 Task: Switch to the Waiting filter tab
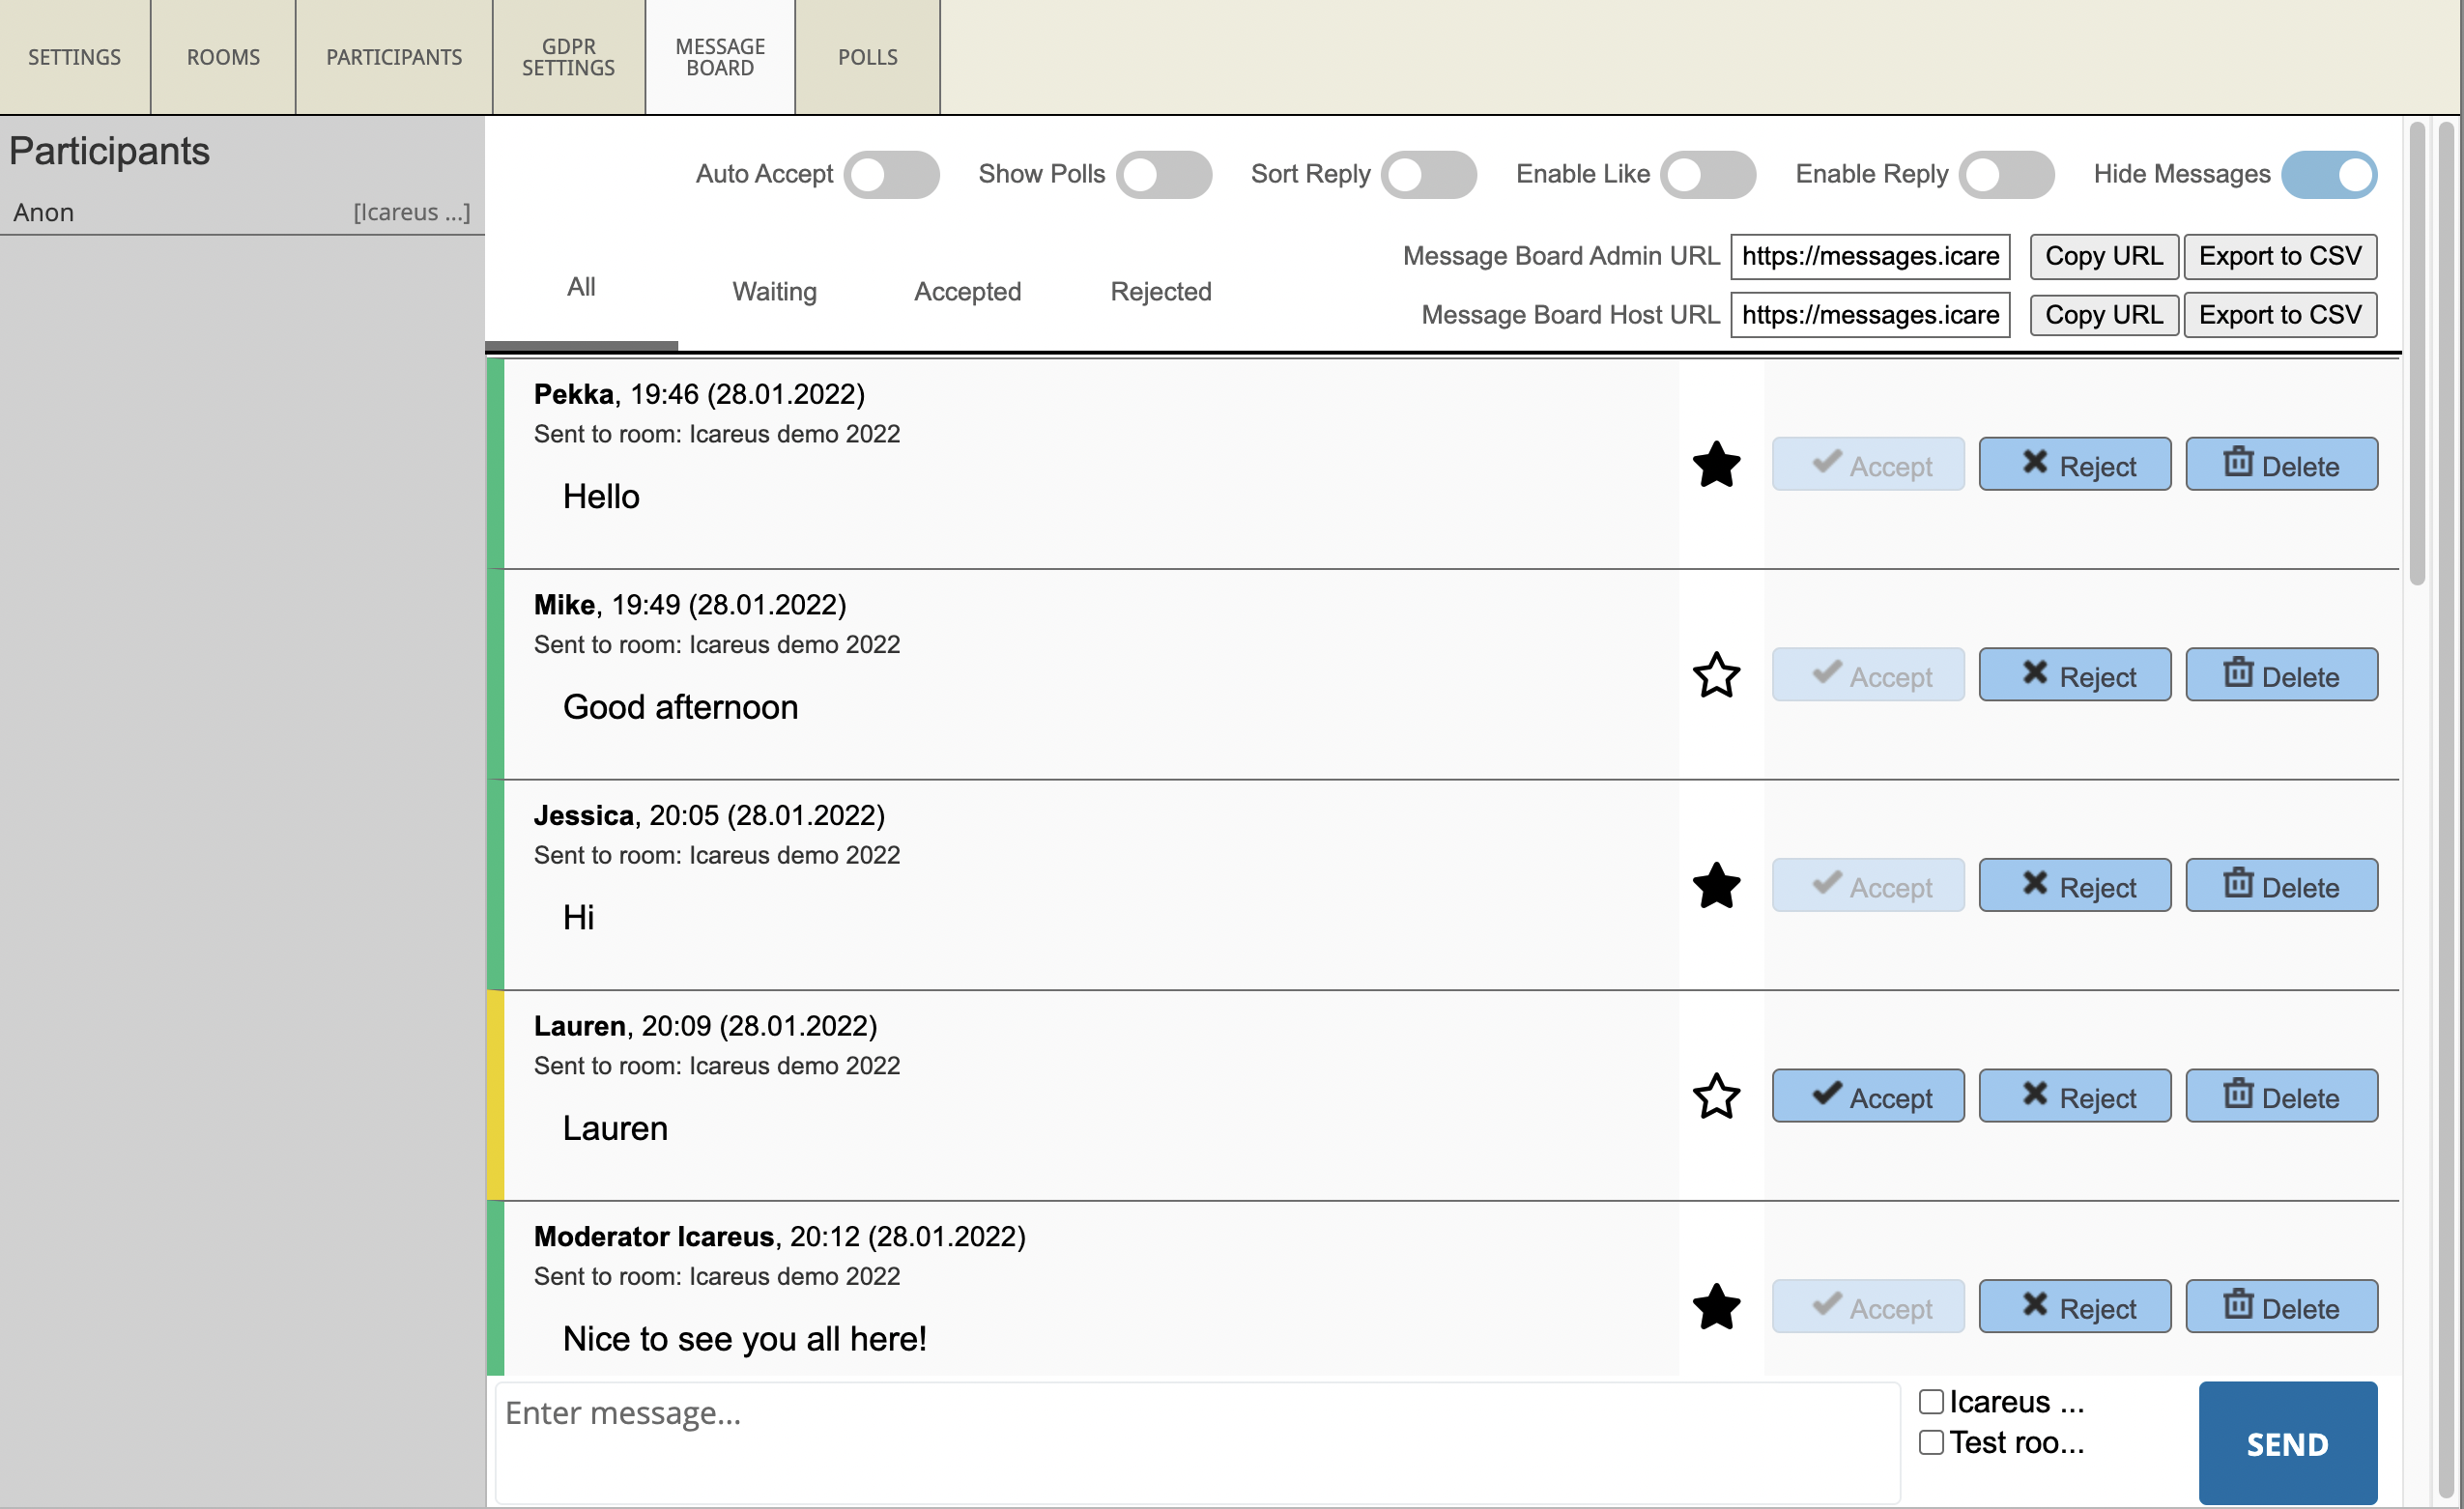(x=774, y=291)
